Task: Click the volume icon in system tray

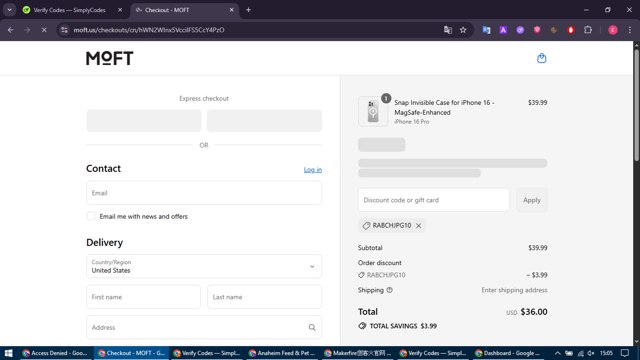Action: coord(590,353)
